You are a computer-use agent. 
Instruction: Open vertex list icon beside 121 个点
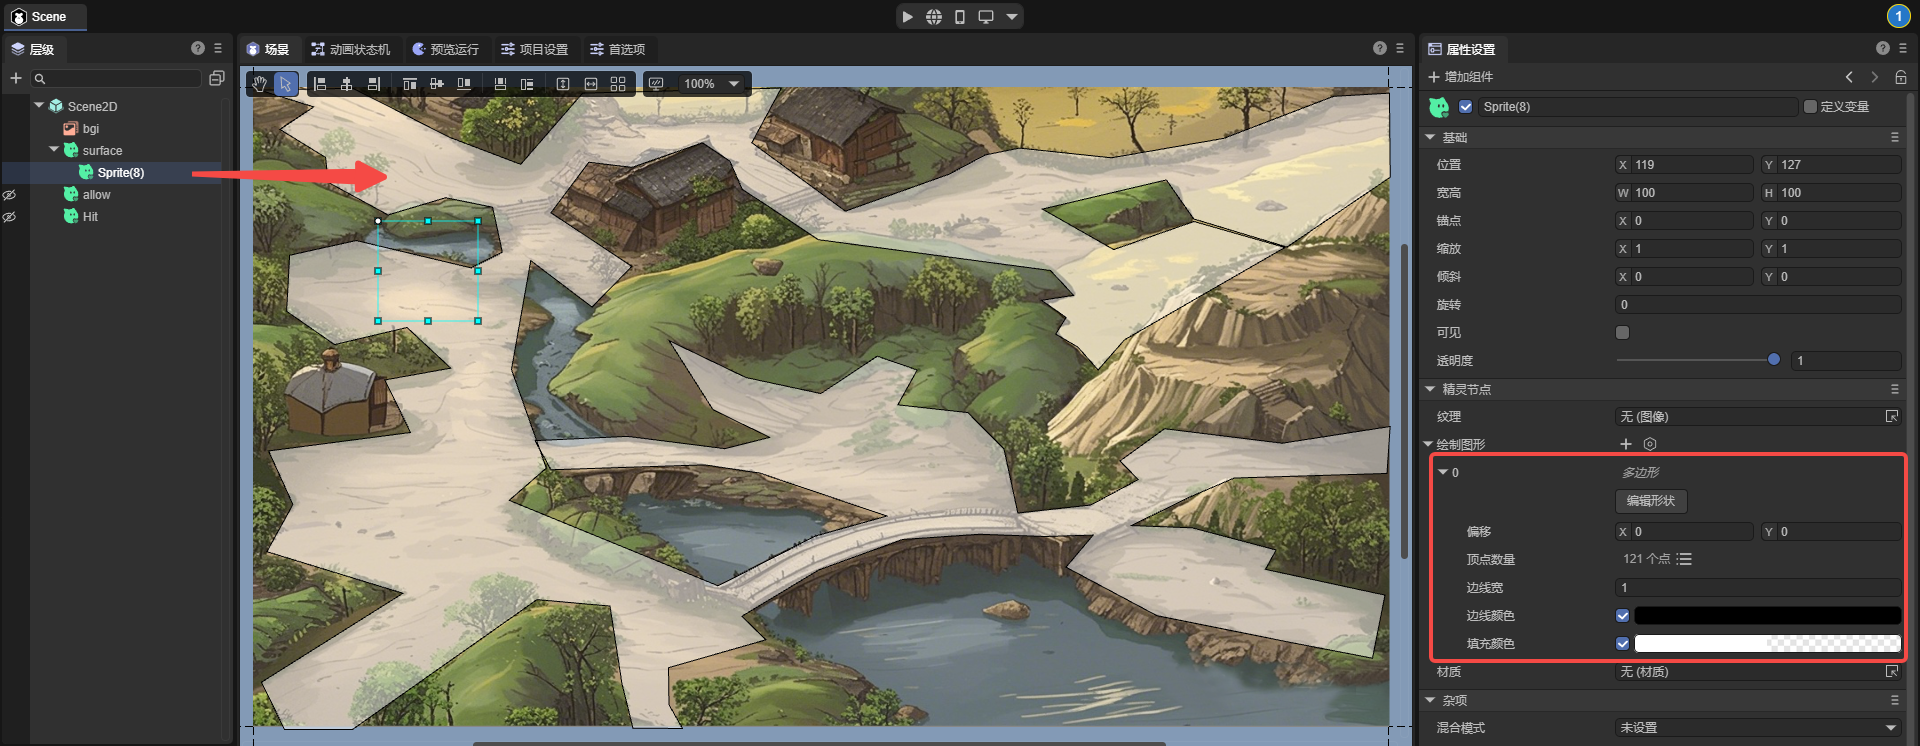1685,560
